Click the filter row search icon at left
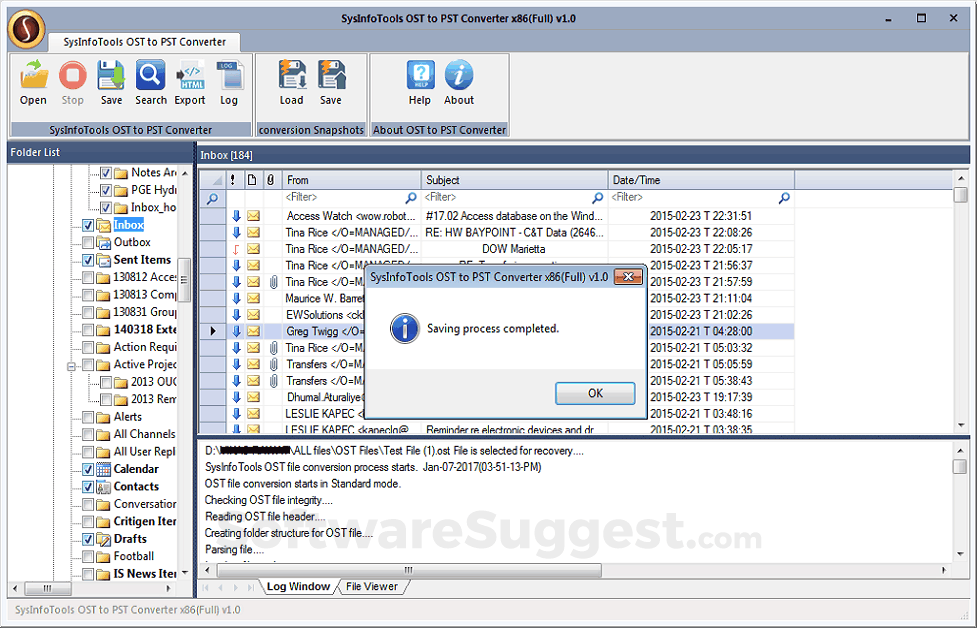This screenshot has width=977, height=628. click(x=212, y=199)
